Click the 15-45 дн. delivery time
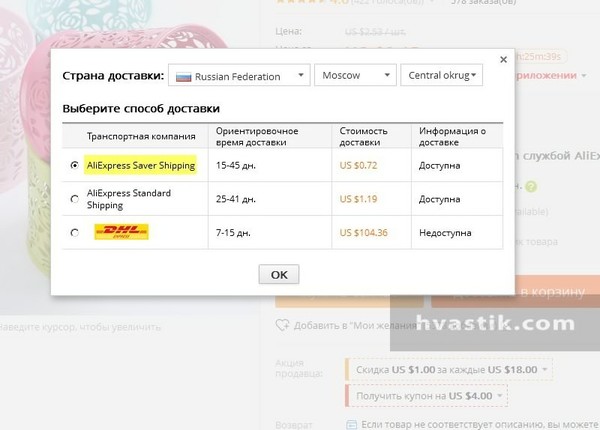Image resolution: width=600 pixels, height=430 pixels. coord(236,165)
